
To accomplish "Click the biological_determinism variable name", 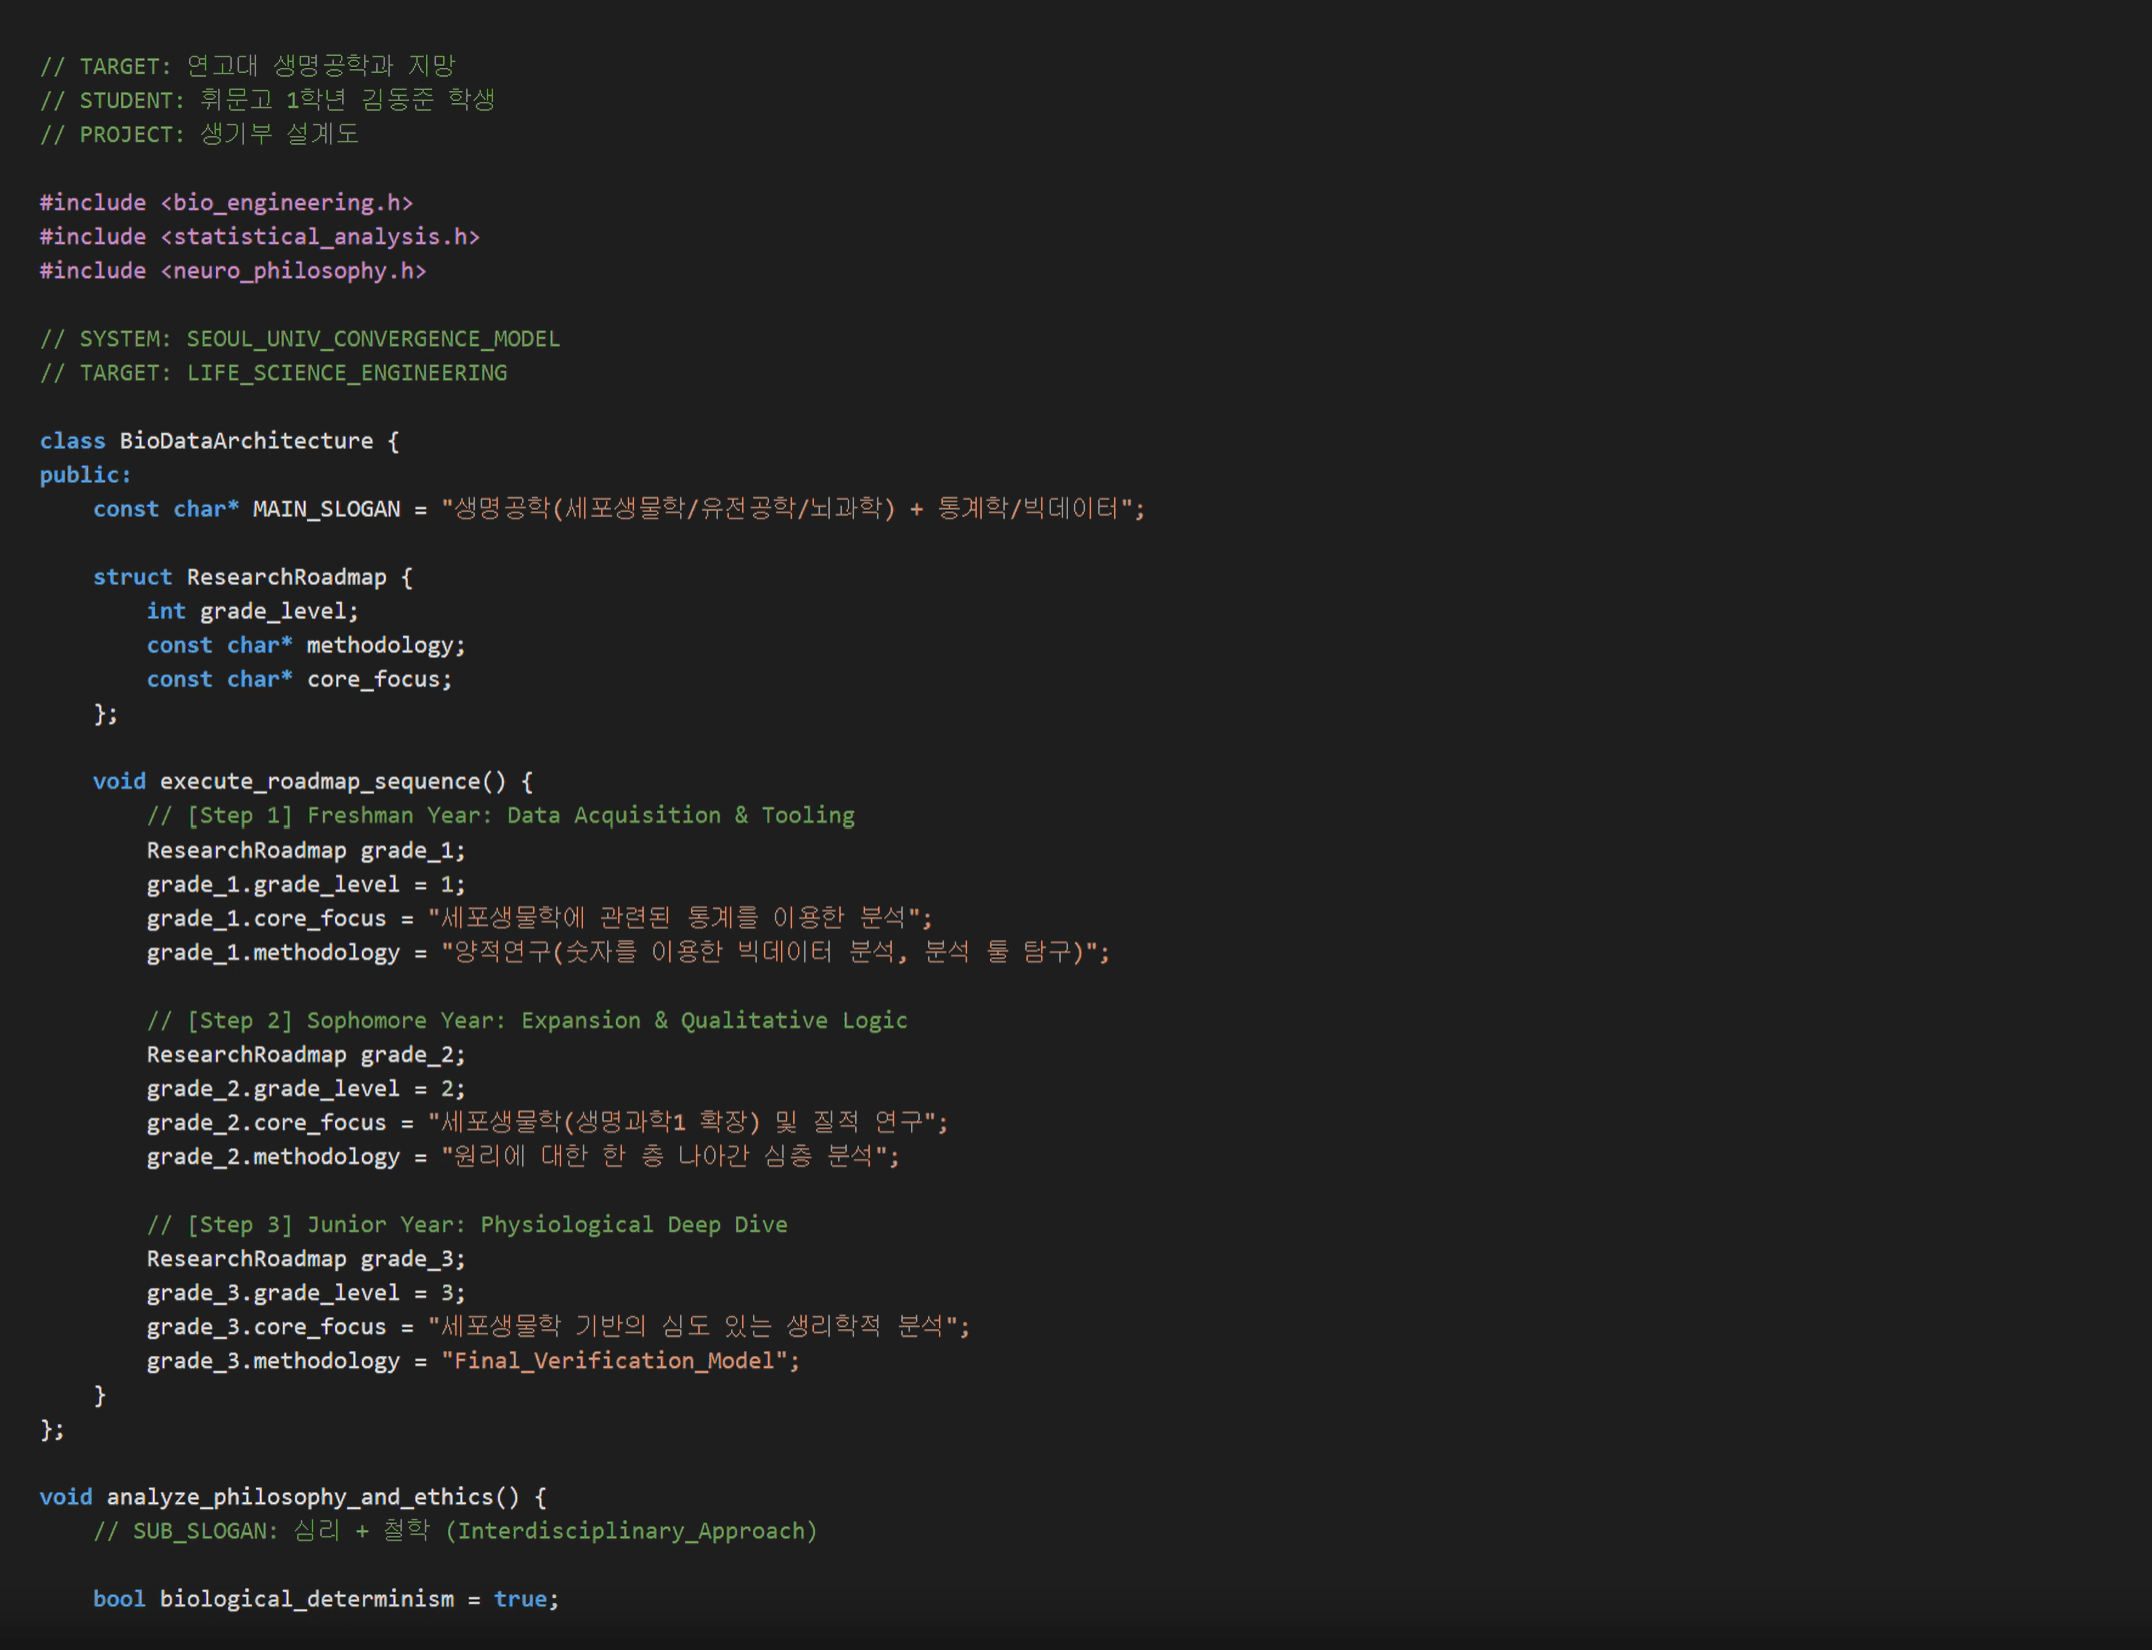I will 306,1599.
